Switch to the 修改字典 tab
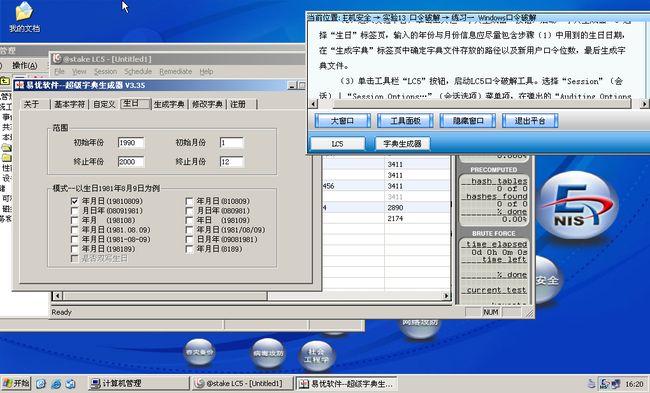Screen dimensions: 650x393 click(207, 104)
